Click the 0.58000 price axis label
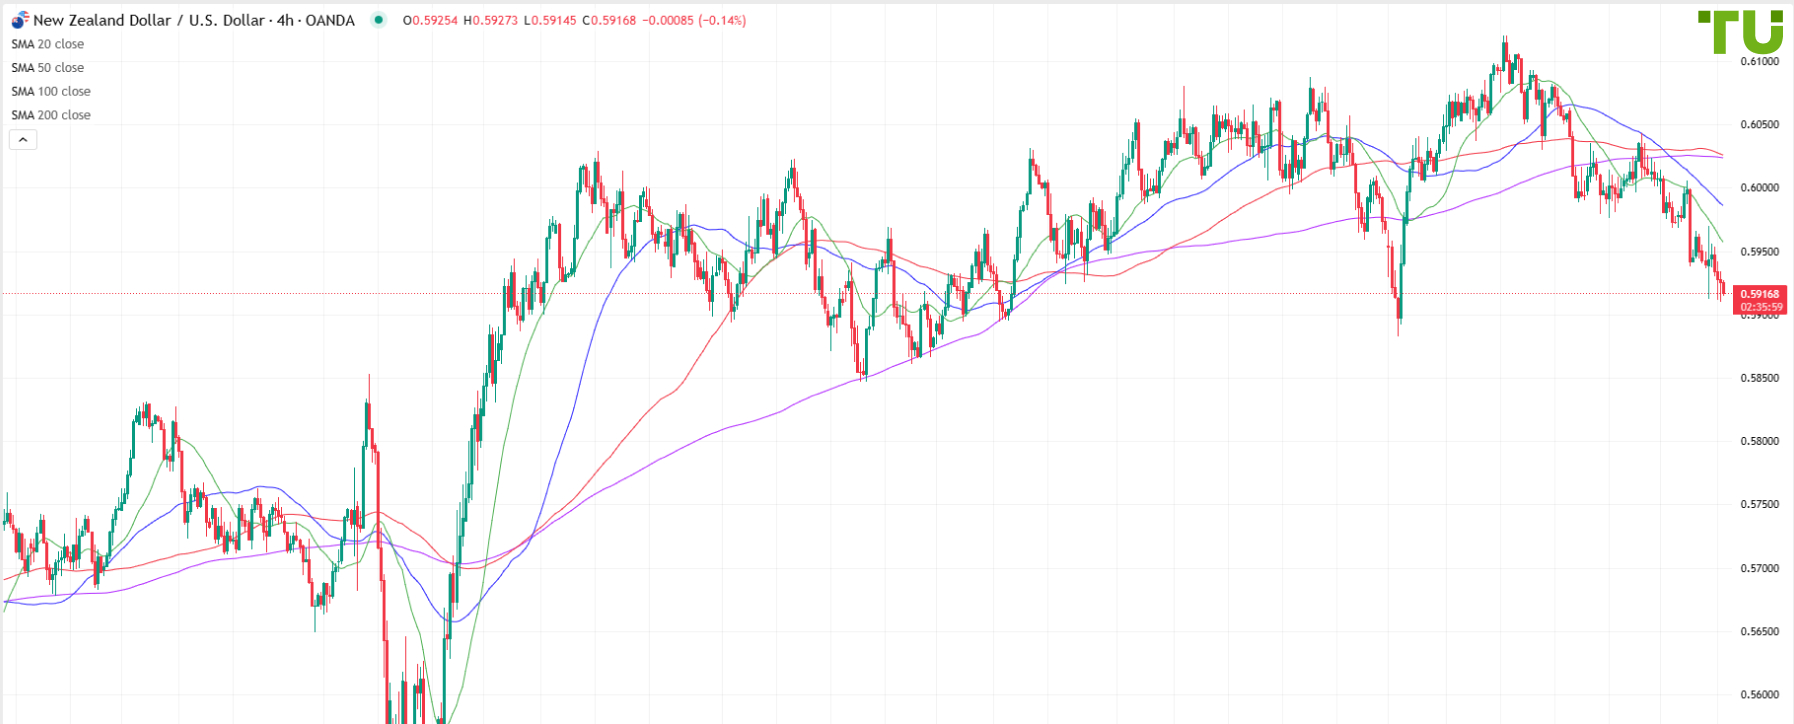 [1760, 441]
